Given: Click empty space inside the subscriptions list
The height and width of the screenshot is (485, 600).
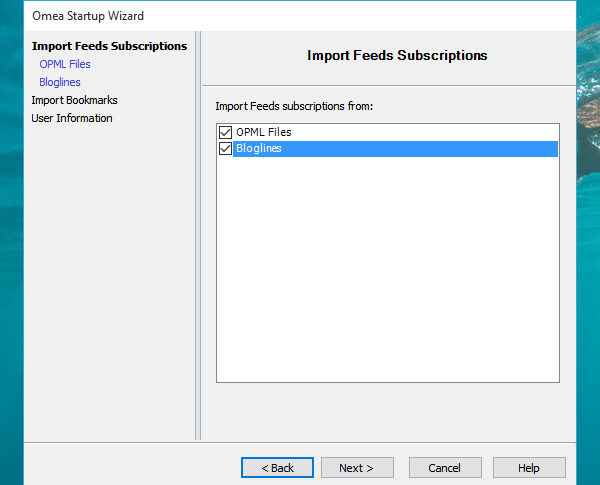Looking at the screenshot, I should [x=388, y=268].
